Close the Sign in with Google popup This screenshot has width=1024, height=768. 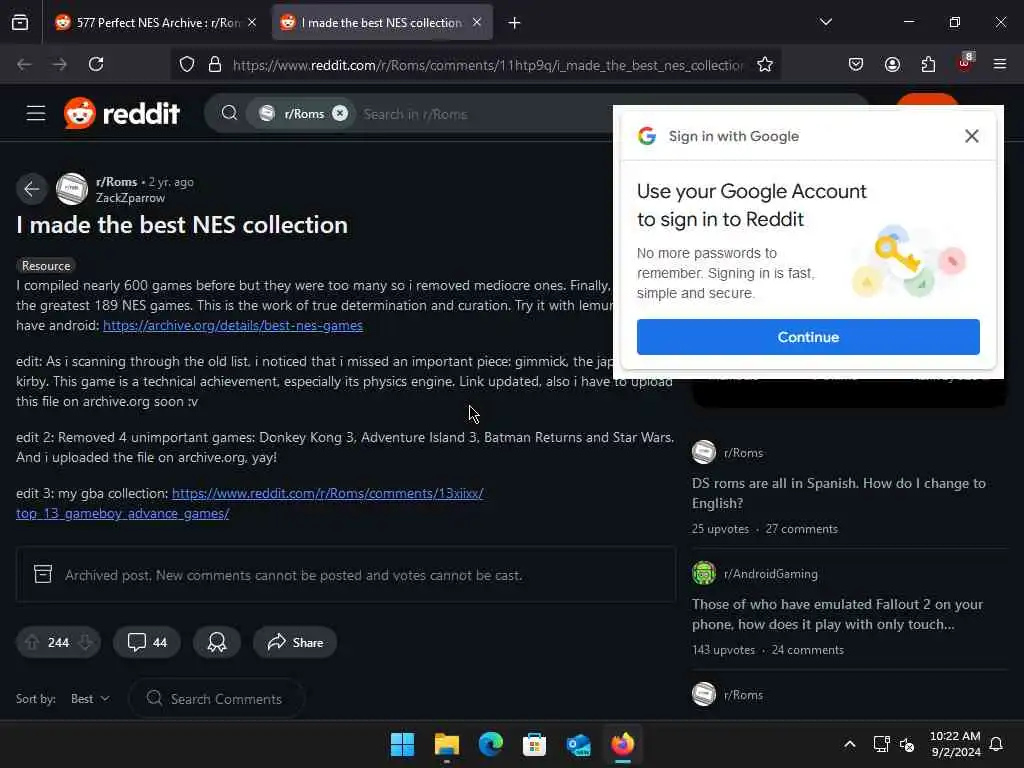point(971,136)
